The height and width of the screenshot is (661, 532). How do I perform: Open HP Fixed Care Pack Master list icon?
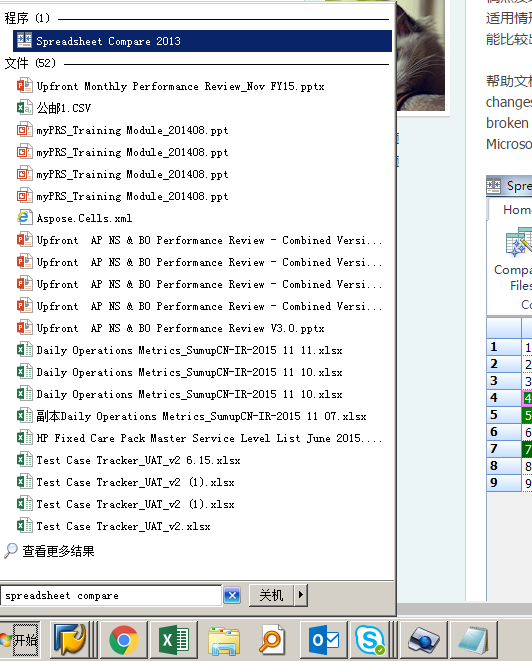tap(24, 438)
